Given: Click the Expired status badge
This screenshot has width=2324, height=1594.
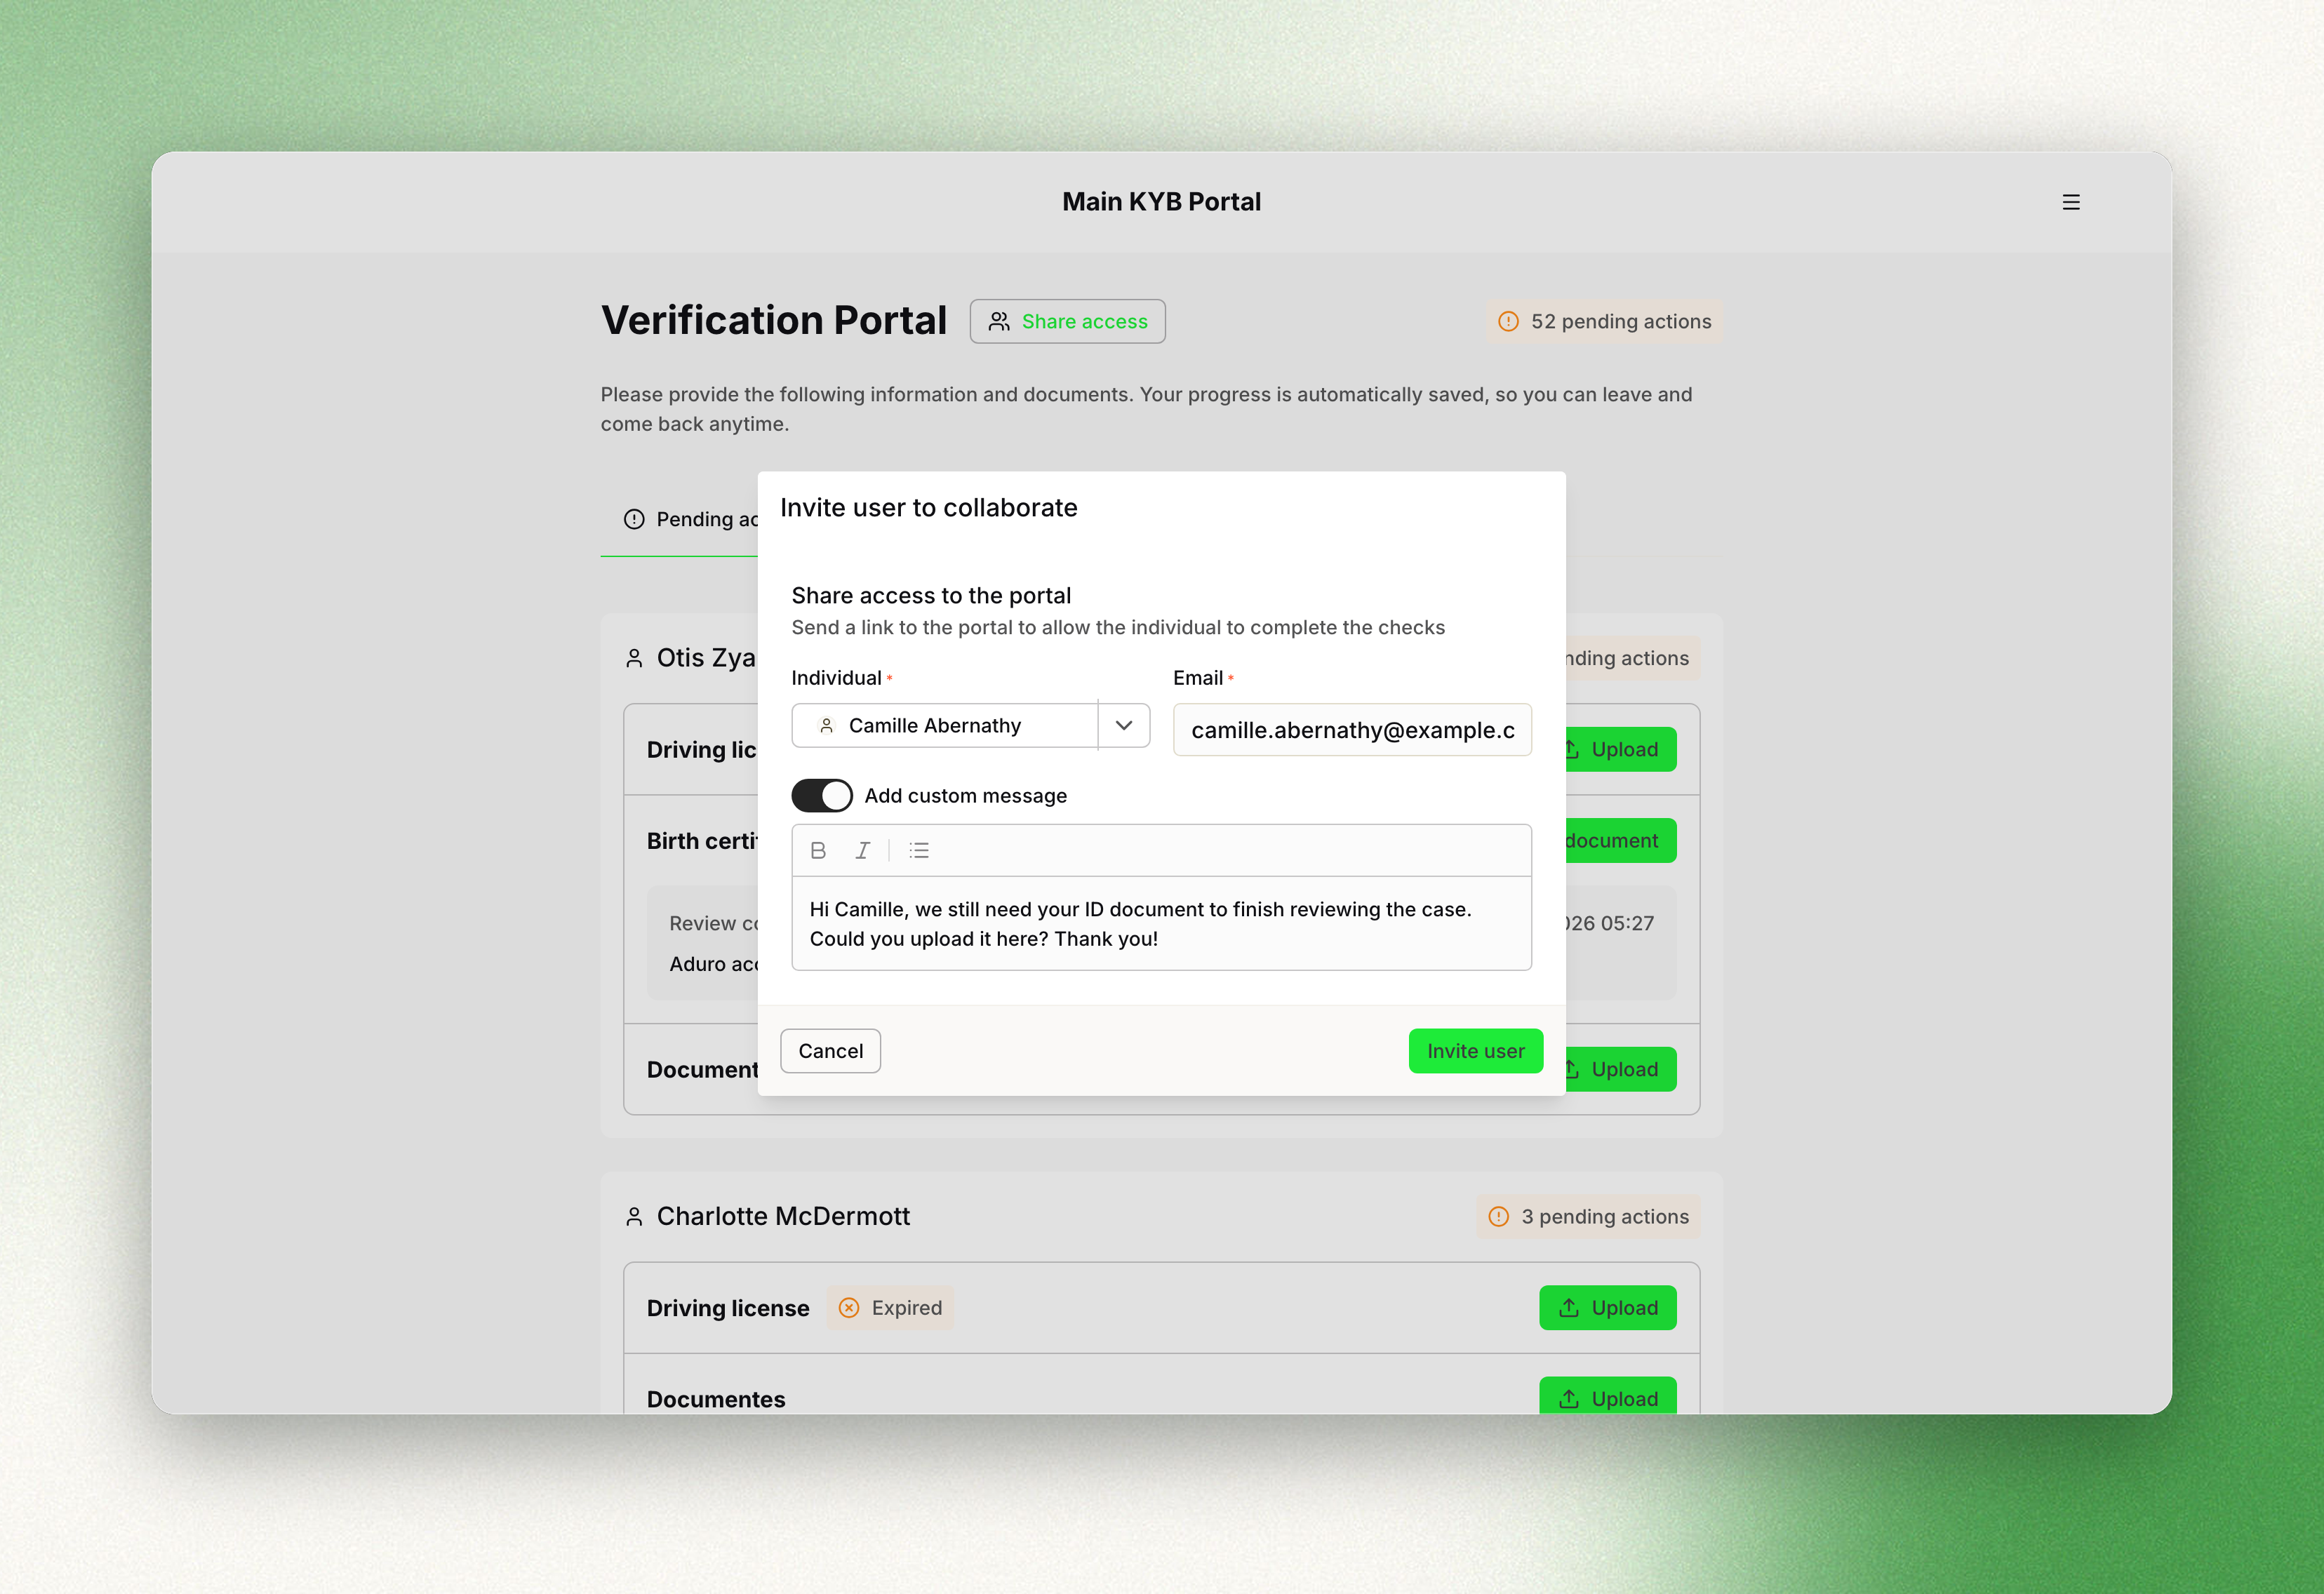Looking at the screenshot, I should tap(890, 1307).
